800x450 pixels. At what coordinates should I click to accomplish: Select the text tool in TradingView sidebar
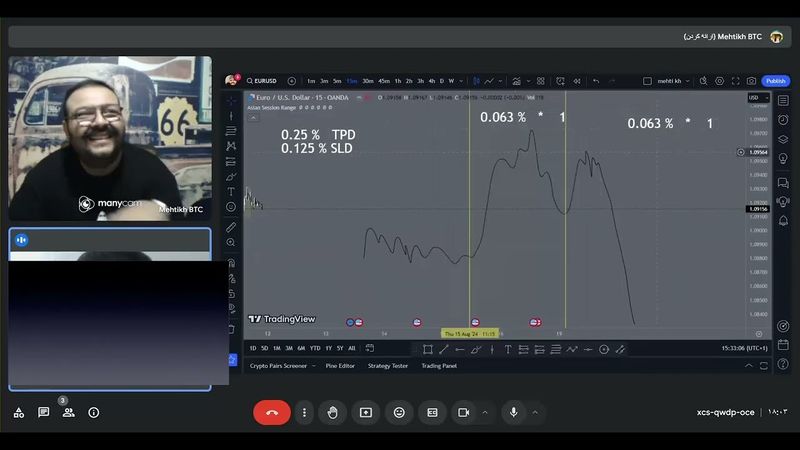(231, 191)
